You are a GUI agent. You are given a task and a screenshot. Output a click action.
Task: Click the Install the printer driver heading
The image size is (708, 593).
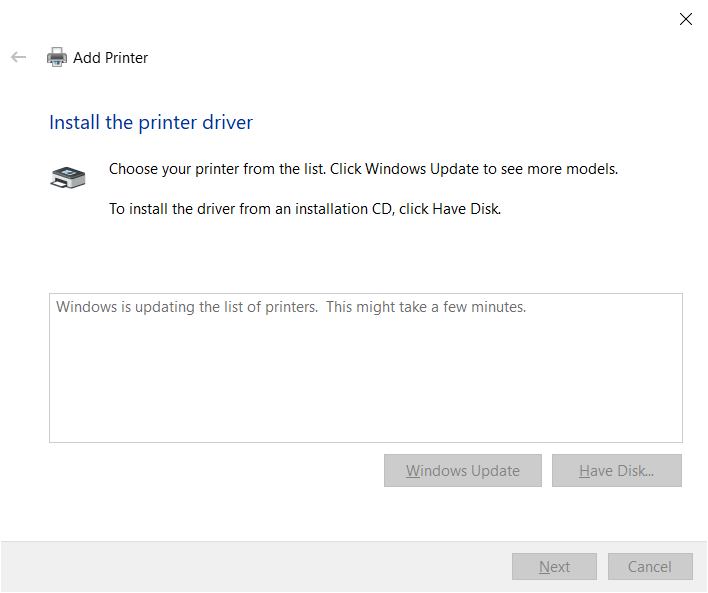151,122
